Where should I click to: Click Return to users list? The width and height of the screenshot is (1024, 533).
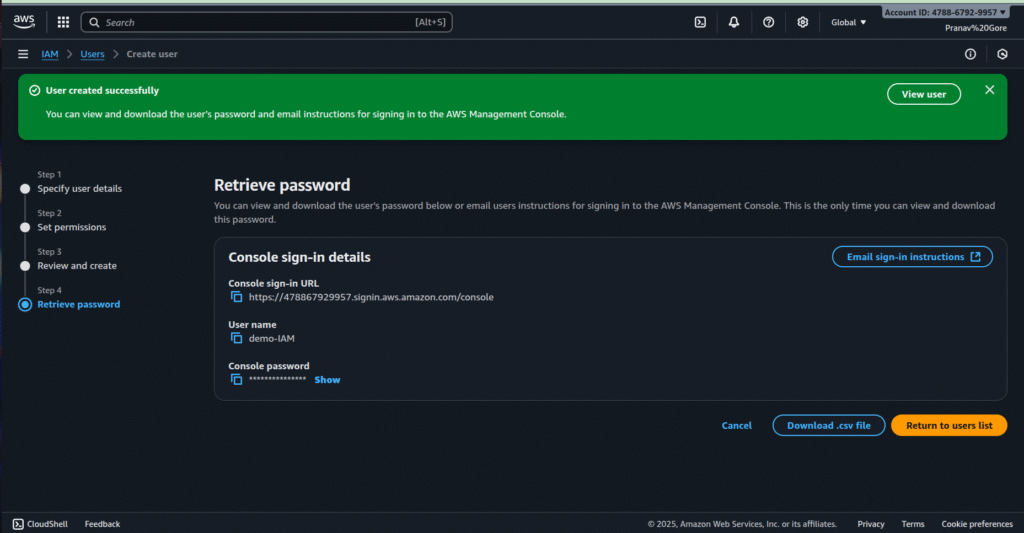(948, 425)
